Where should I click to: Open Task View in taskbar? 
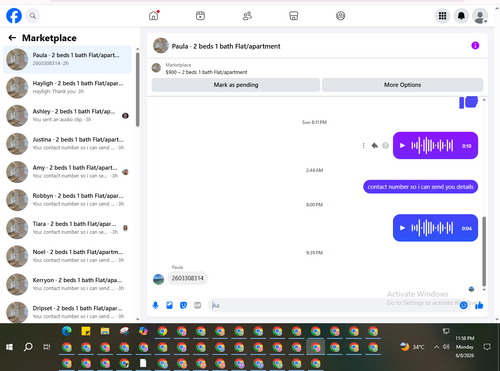coord(47,347)
